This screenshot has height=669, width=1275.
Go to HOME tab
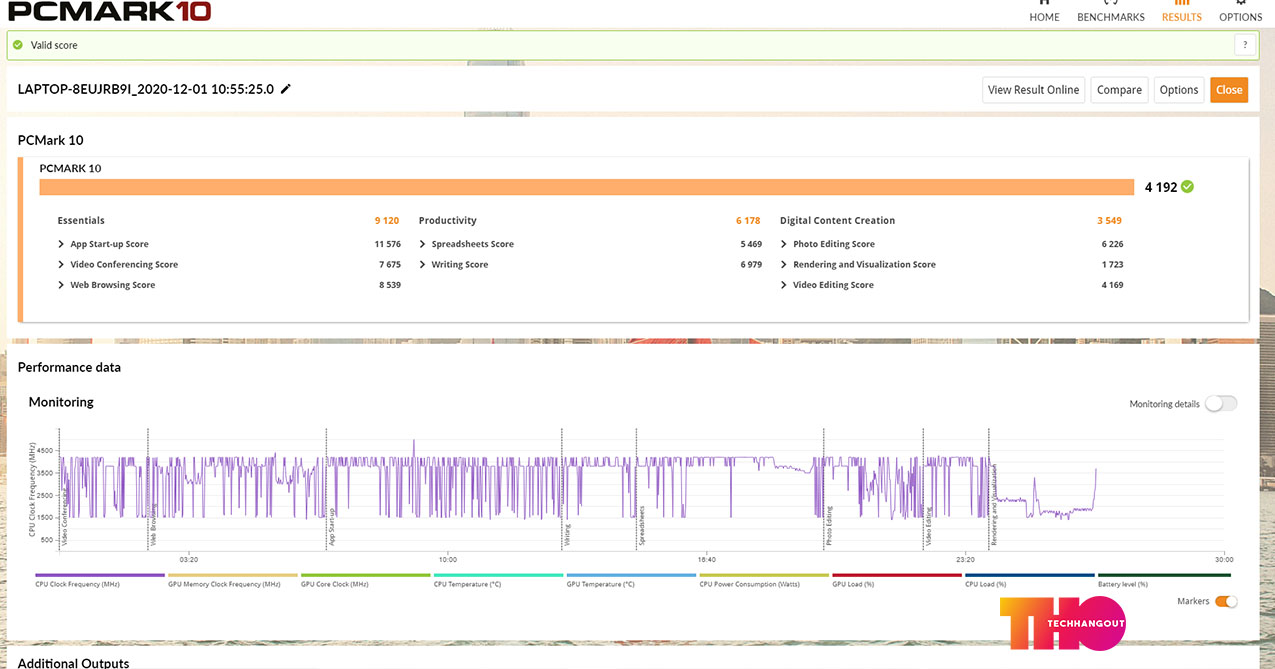pyautogui.click(x=1044, y=12)
